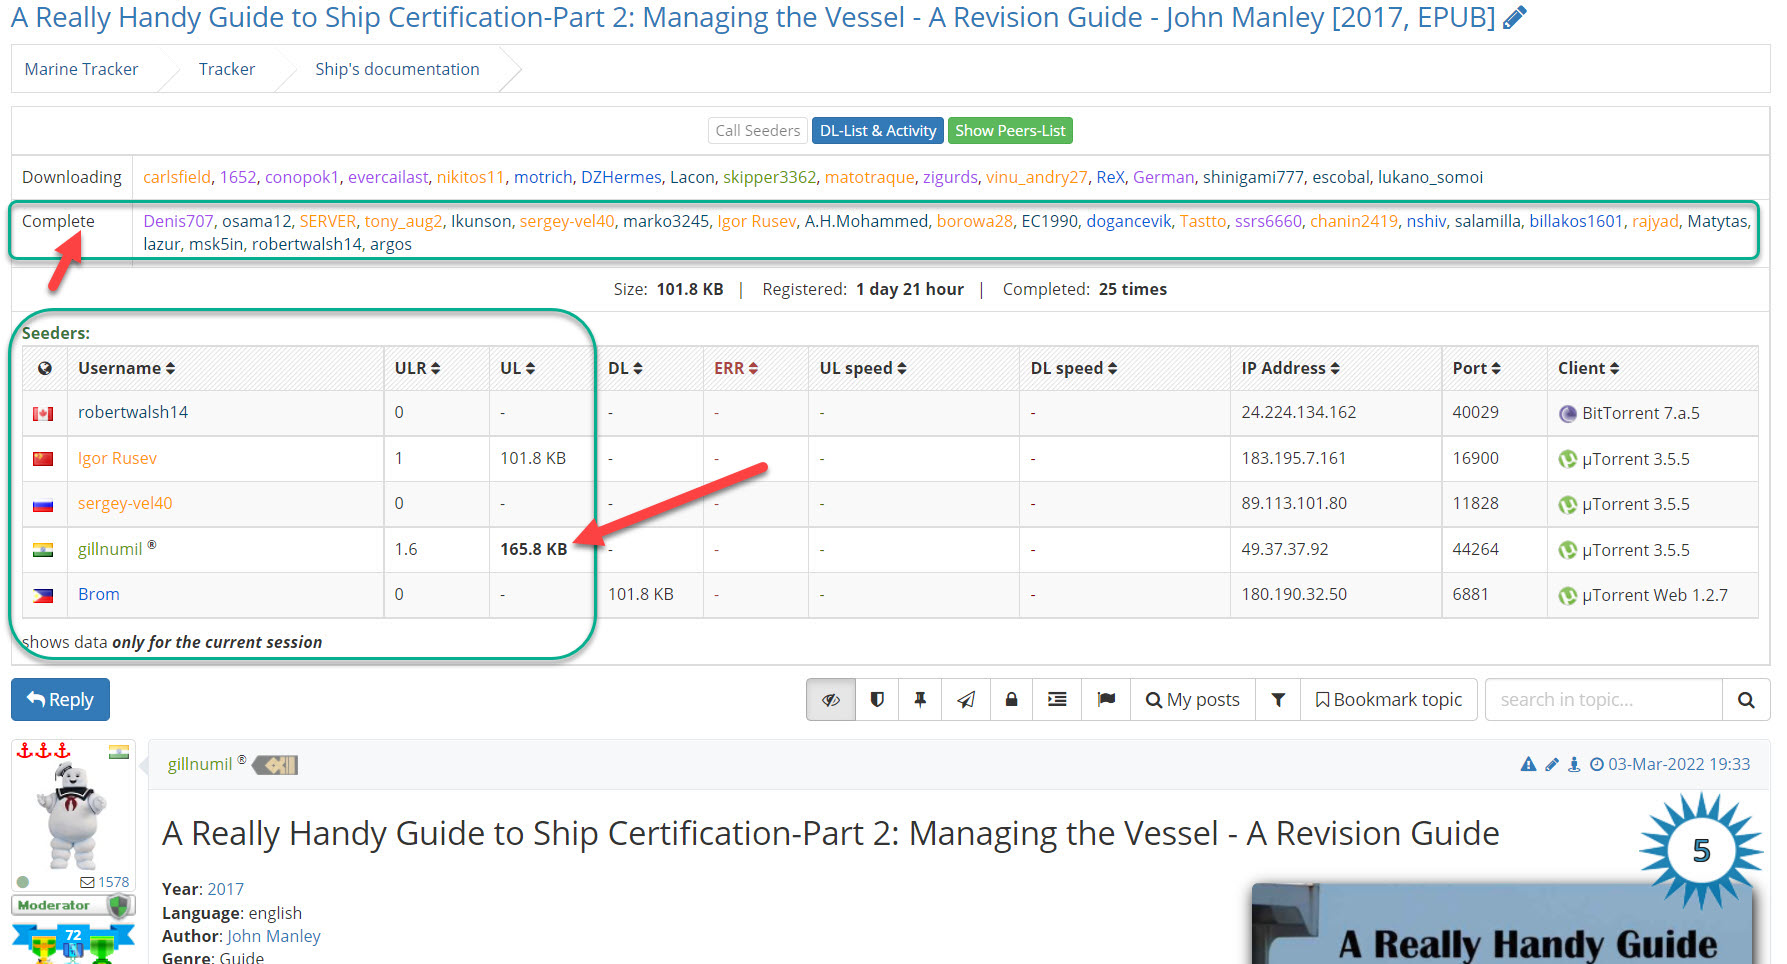
Task: Click the flag icon in topic toolbar
Action: (x=1106, y=700)
